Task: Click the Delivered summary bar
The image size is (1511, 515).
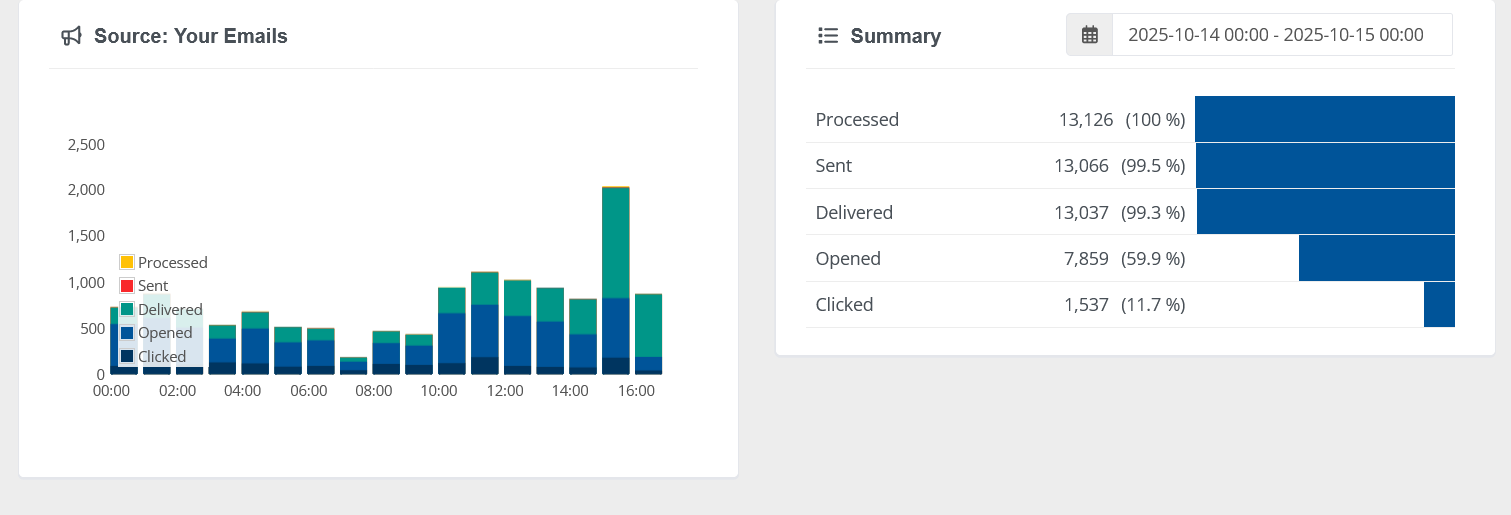Action: (1325, 212)
